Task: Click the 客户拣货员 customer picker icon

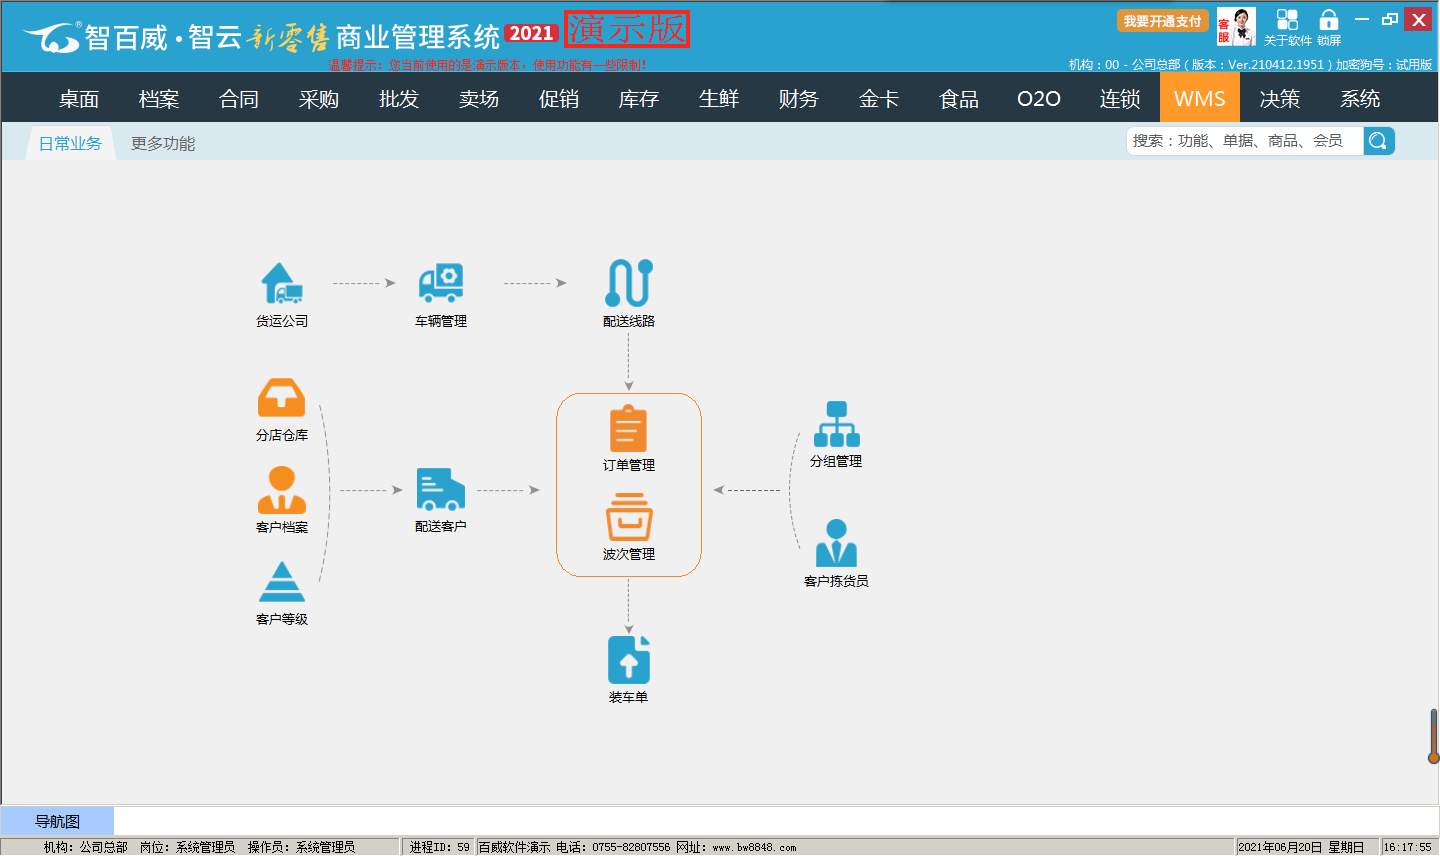Action: click(x=836, y=544)
